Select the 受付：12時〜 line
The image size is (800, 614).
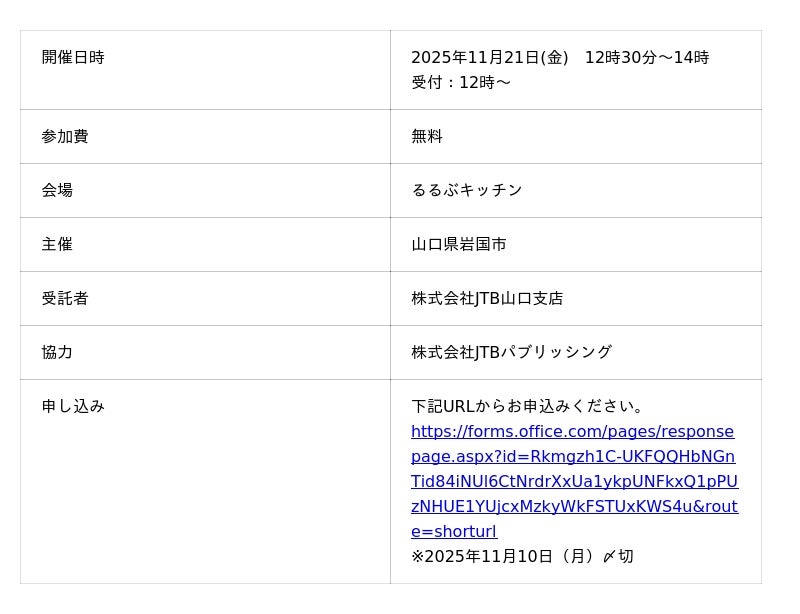(x=461, y=82)
